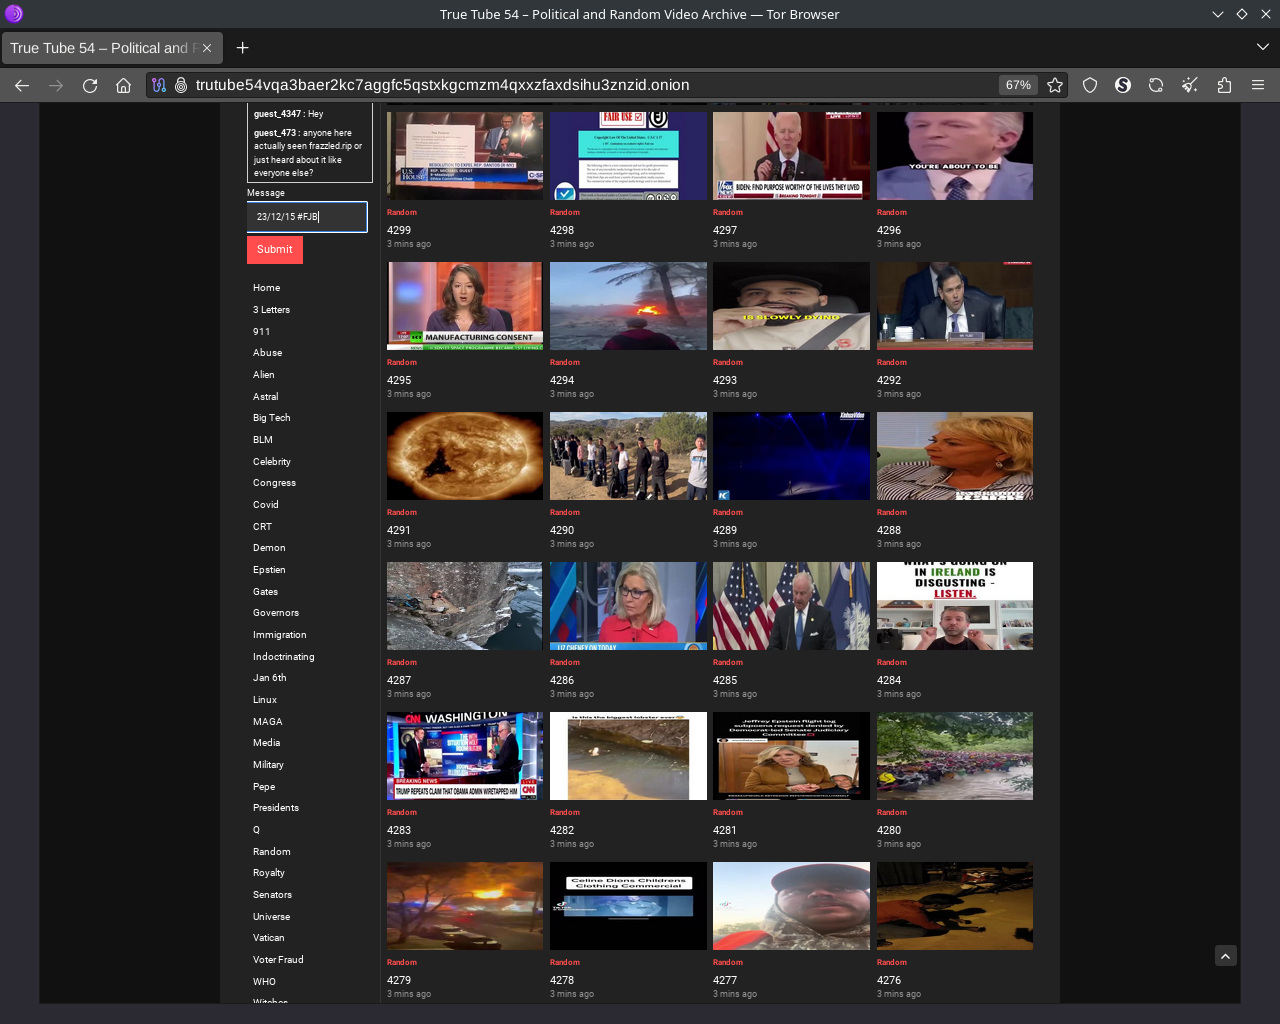Go back to the previous page
Screen dimensions: 1280x1024
pos(22,85)
